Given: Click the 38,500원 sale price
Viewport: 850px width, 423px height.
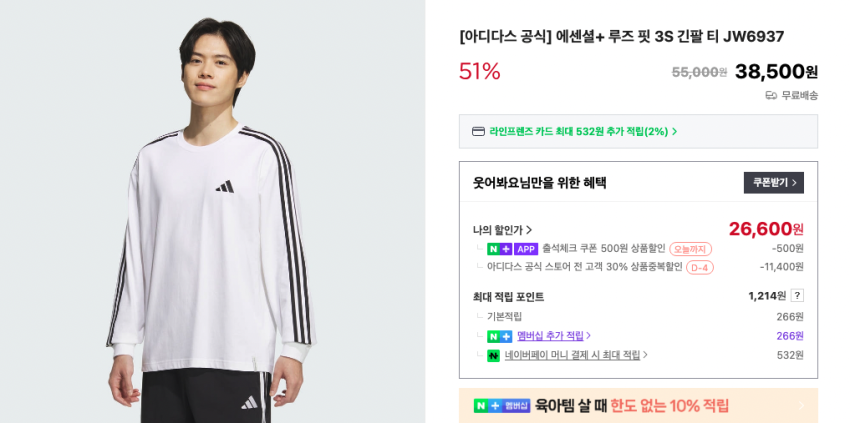Looking at the screenshot, I should tap(776, 71).
